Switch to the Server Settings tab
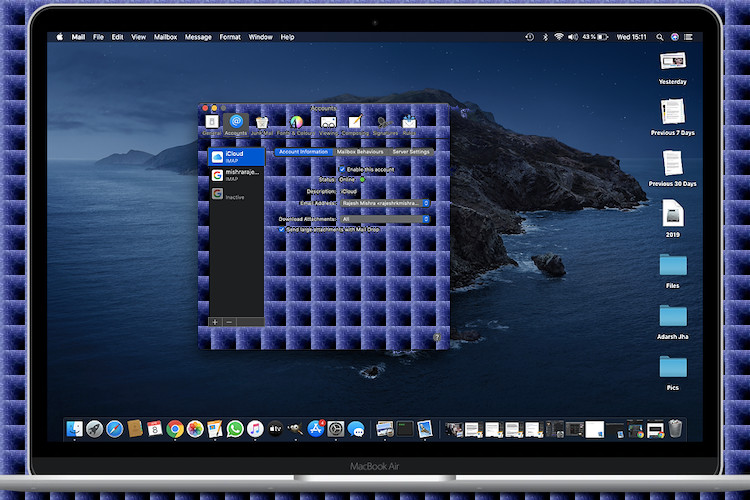Screen dimensions: 750x500 tap(411, 152)
